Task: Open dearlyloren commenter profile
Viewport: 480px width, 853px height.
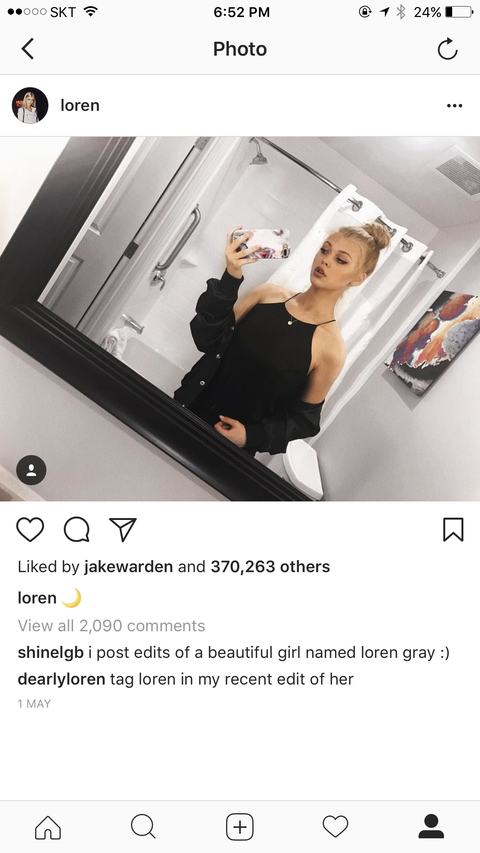Action: point(61,679)
